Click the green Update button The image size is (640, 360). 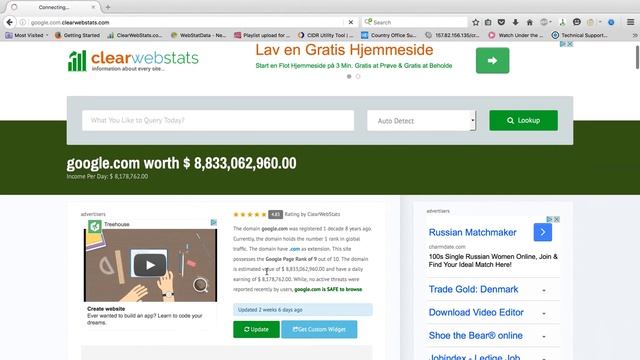tap(256, 329)
